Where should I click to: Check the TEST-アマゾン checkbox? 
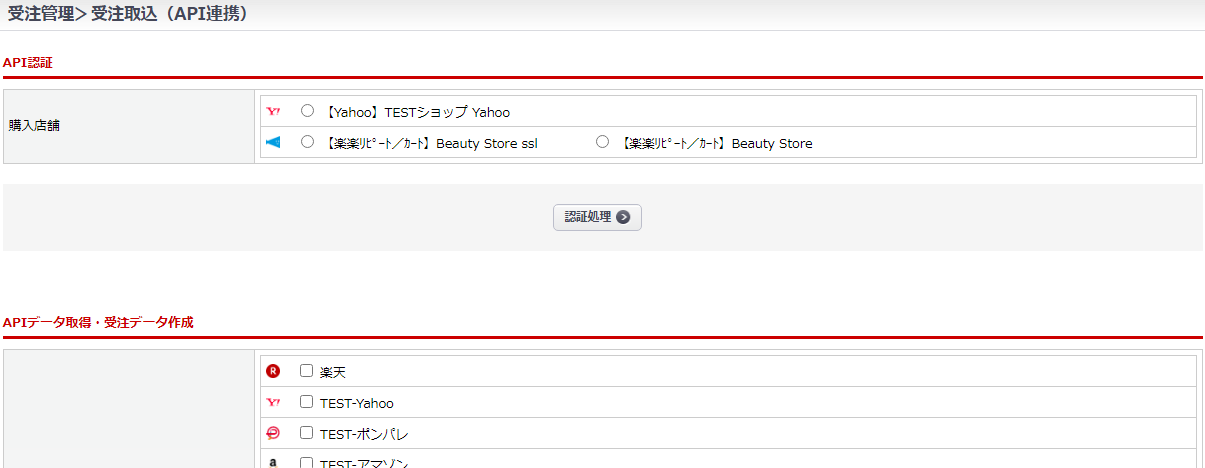click(307, 463)
